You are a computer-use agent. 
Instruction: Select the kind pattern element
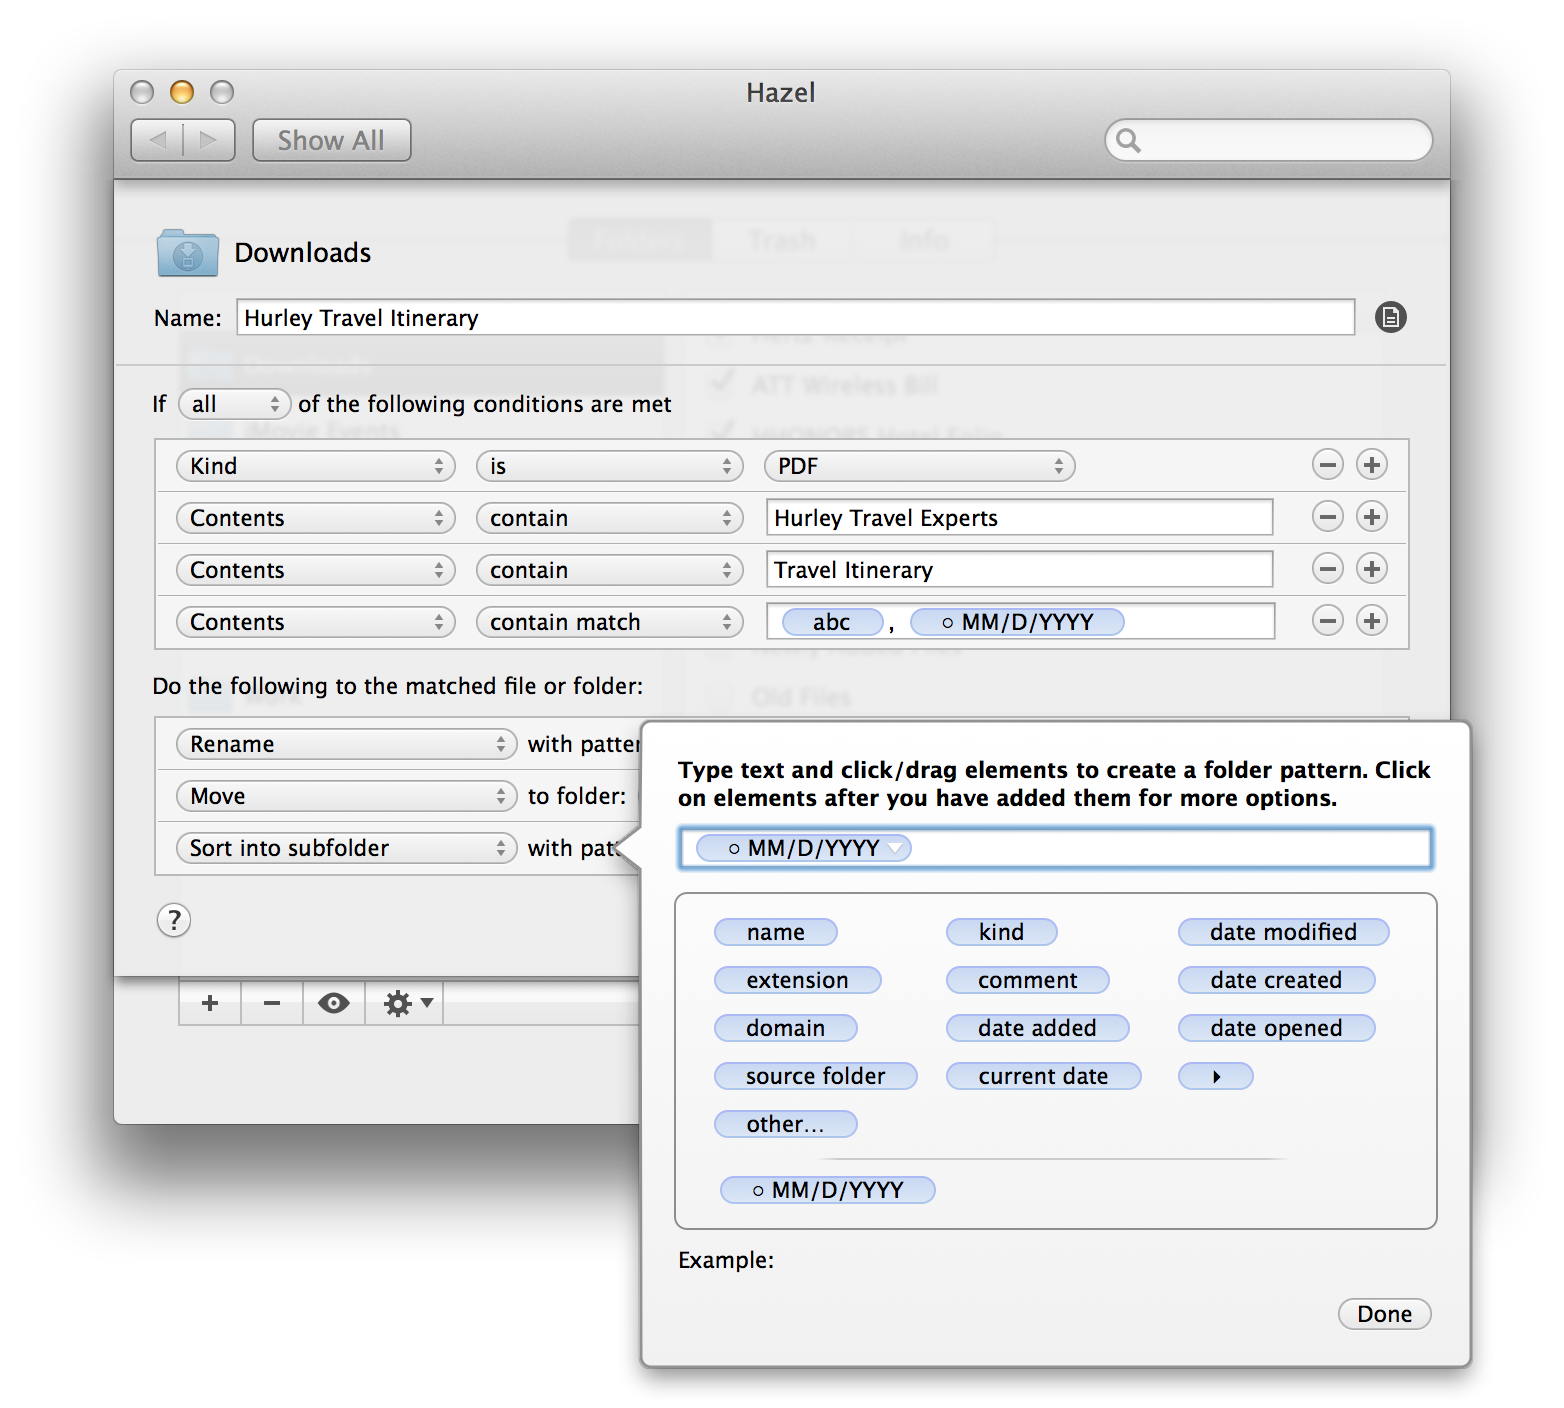coord(1002,932)
